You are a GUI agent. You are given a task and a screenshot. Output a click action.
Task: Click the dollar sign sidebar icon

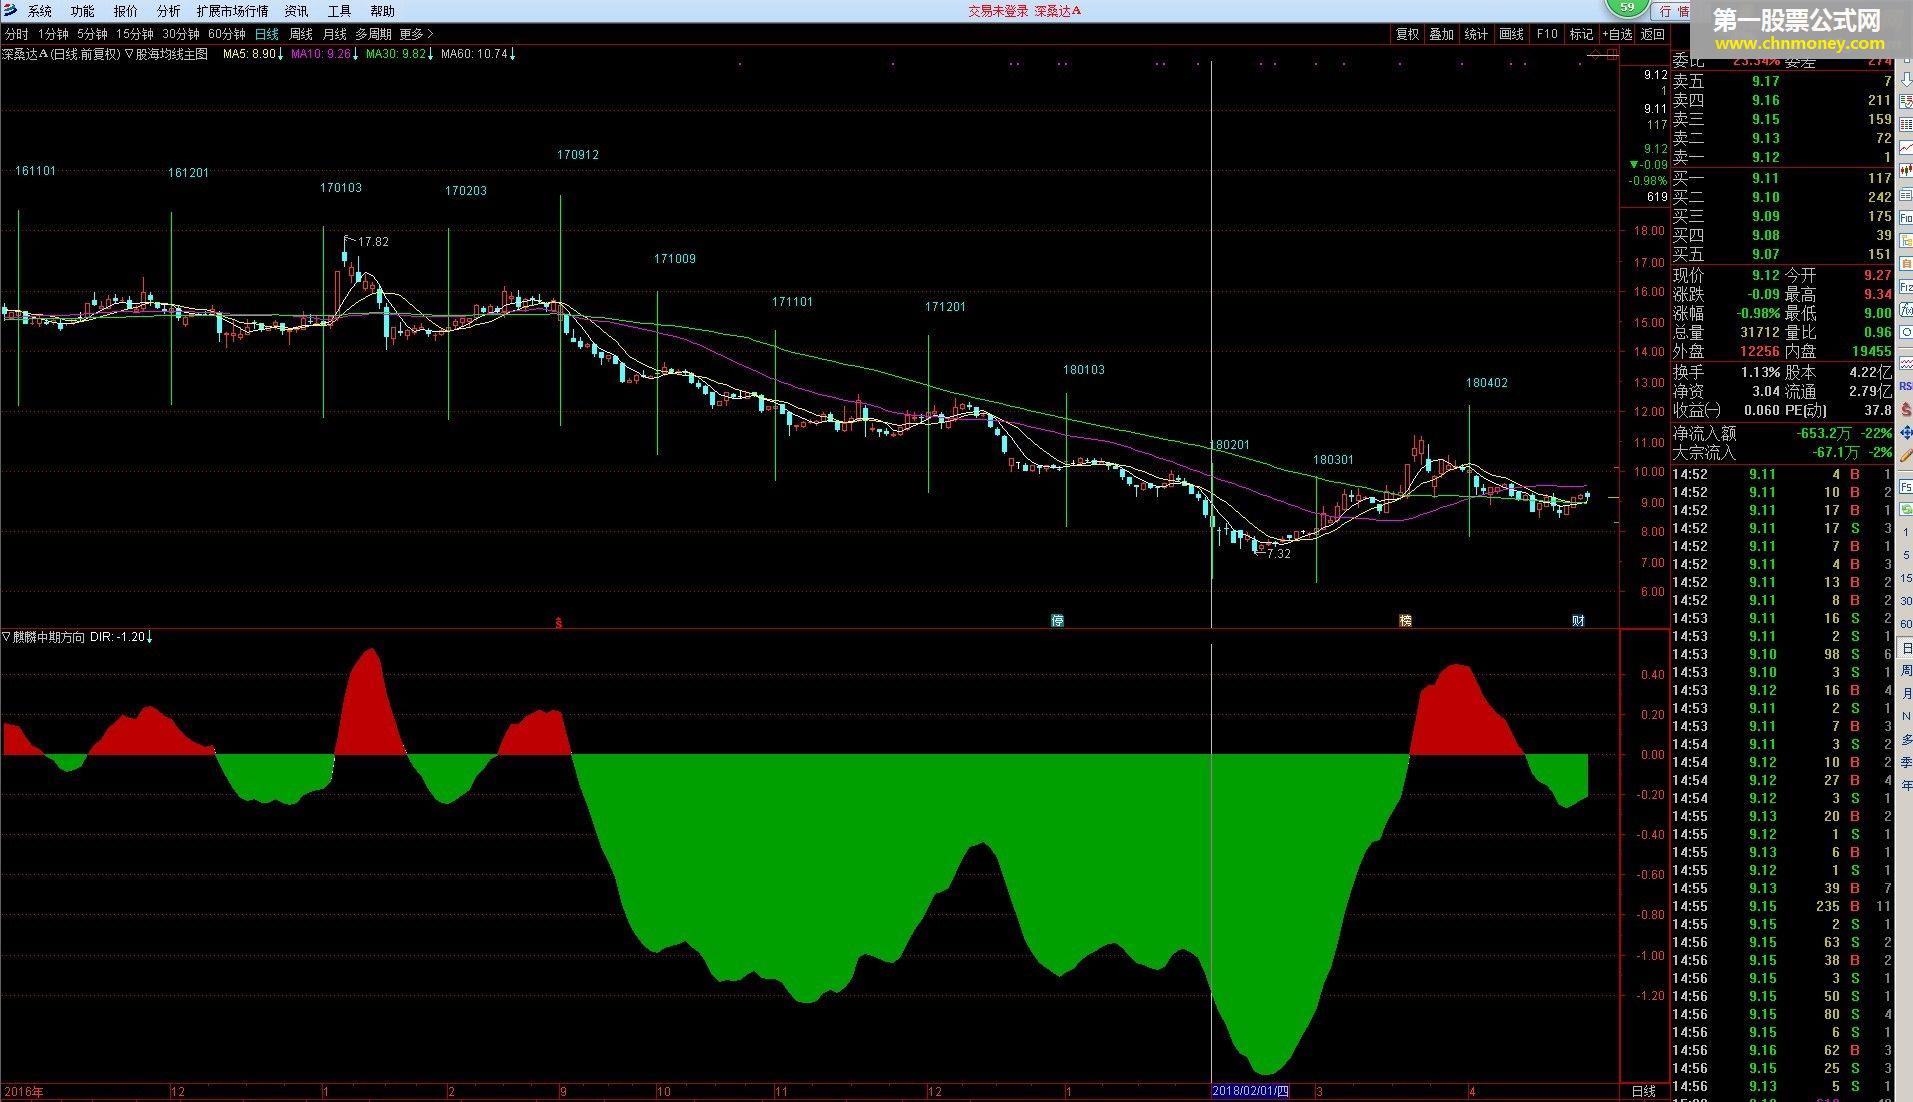coord(1906,410)
